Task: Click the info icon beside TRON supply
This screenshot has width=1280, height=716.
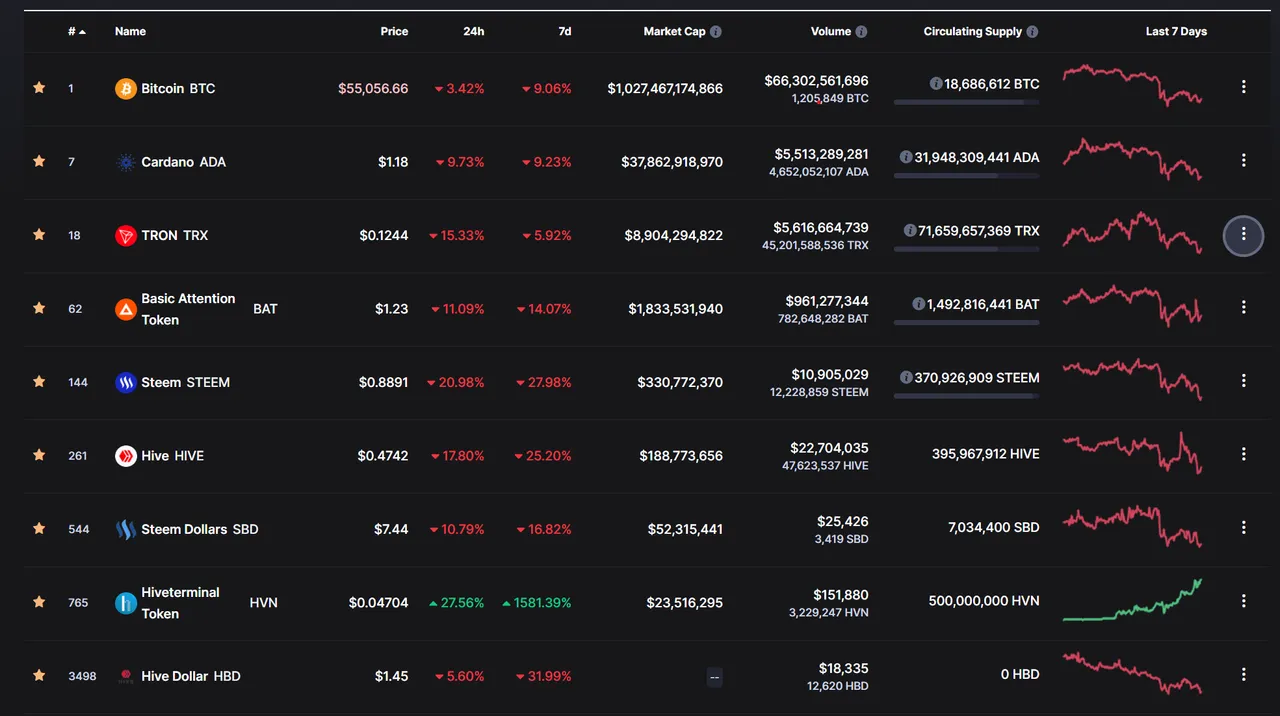Action: (910, 231)
